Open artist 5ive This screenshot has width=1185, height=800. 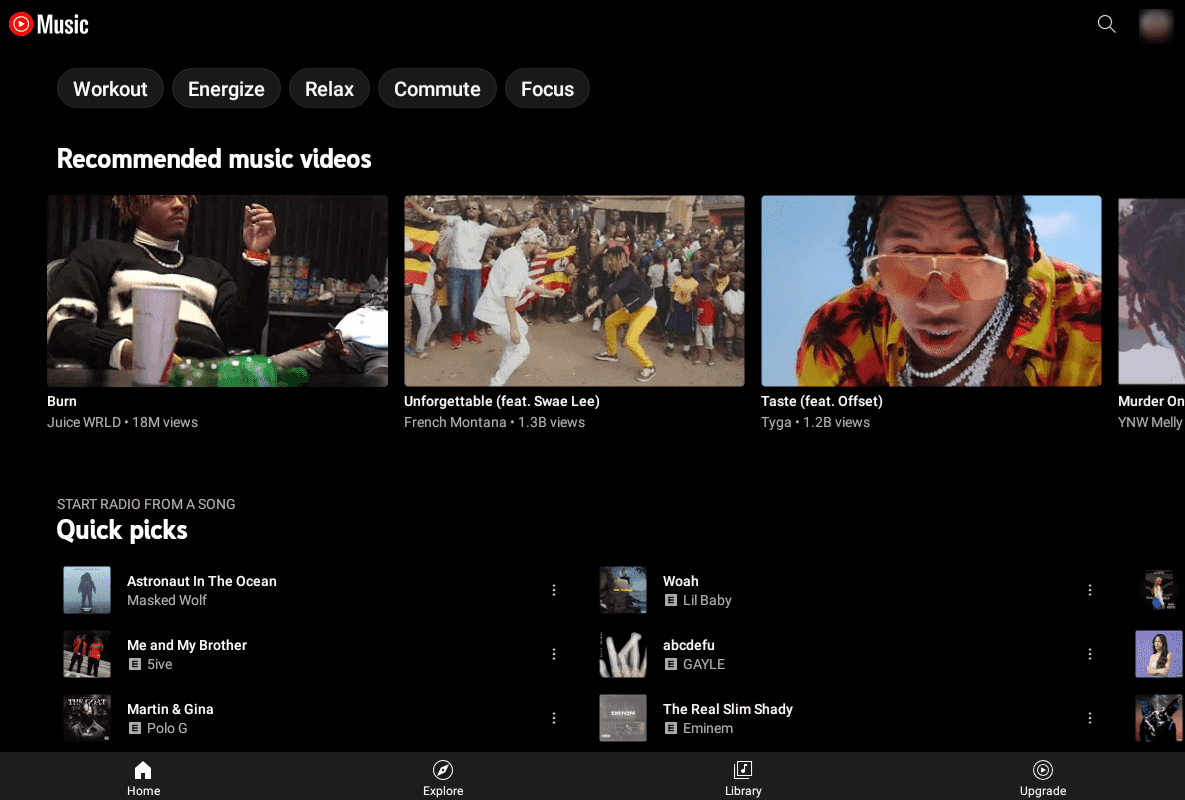[x=159, y=665]
